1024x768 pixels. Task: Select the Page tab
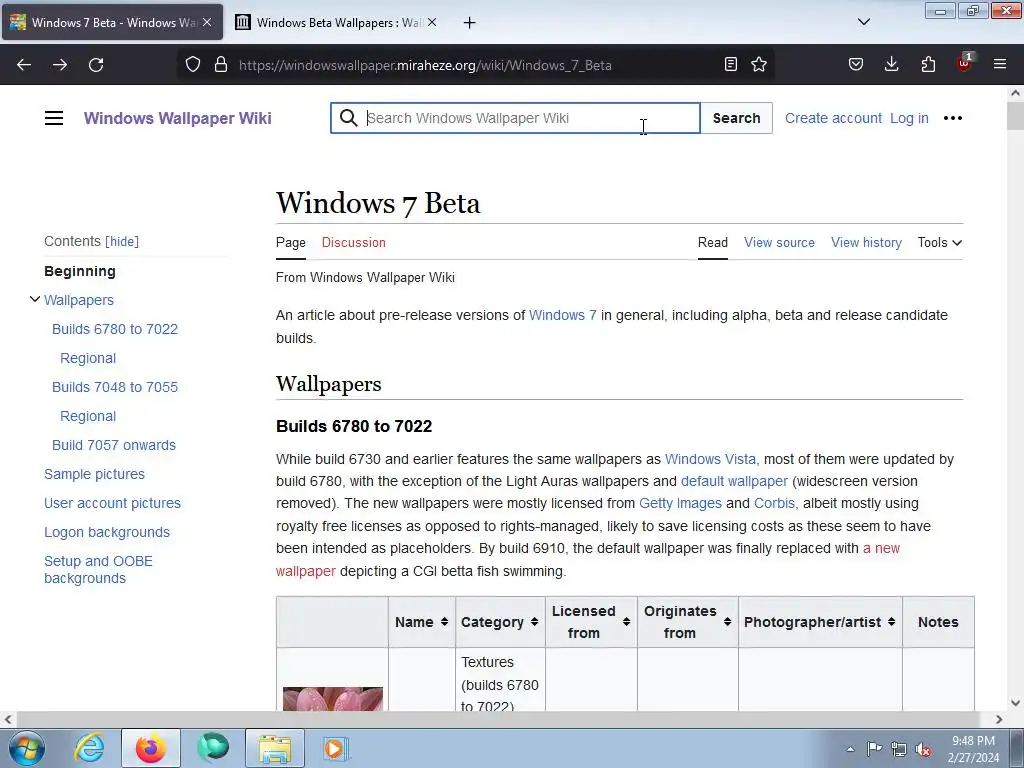(291, 242)
